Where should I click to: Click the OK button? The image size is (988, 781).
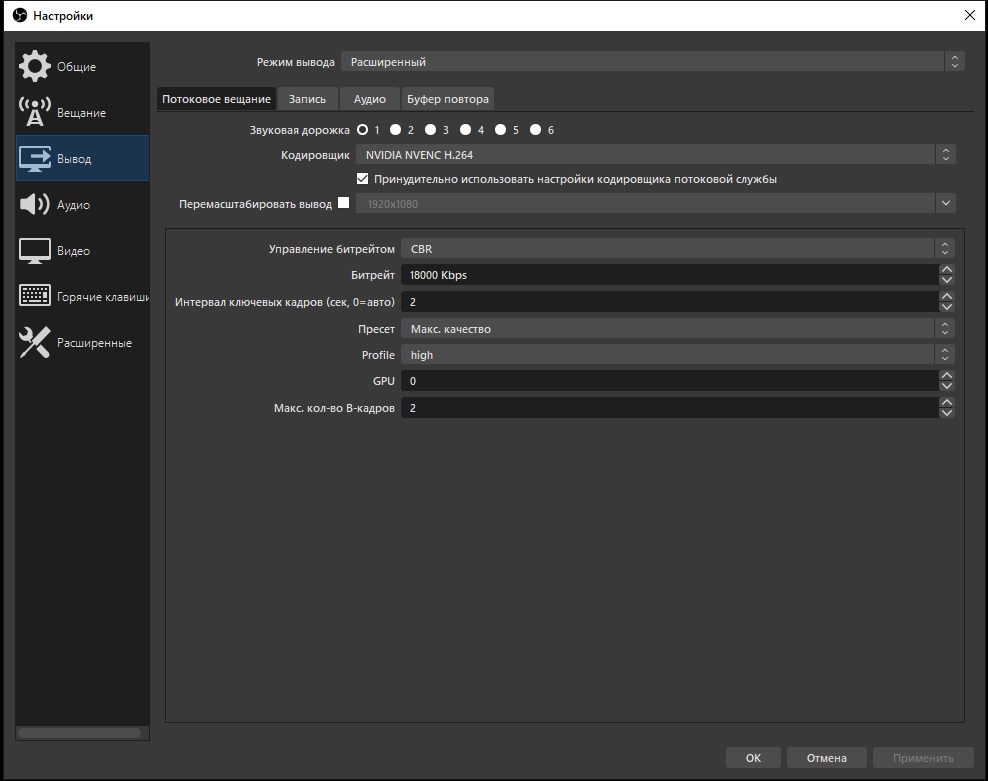point(753,758)
